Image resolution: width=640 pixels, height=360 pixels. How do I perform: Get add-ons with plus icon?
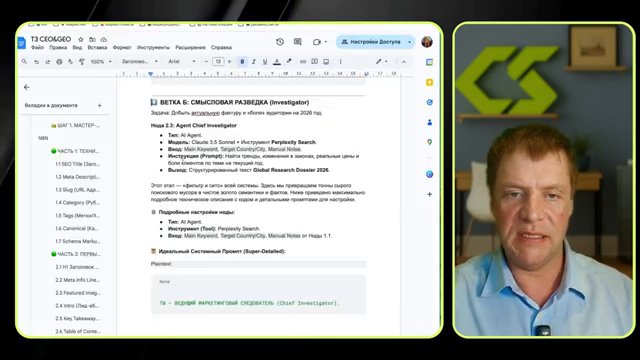[x=429, y=194]
